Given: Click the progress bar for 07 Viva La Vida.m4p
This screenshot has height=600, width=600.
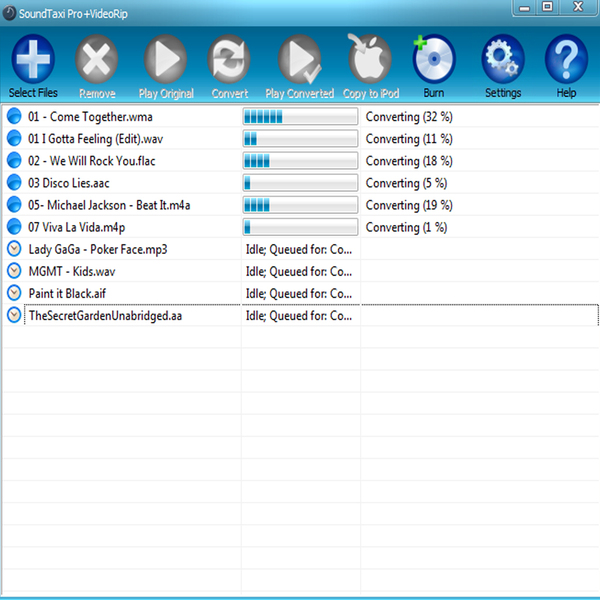Looking at the screenshot, I should tap(300, 227).
